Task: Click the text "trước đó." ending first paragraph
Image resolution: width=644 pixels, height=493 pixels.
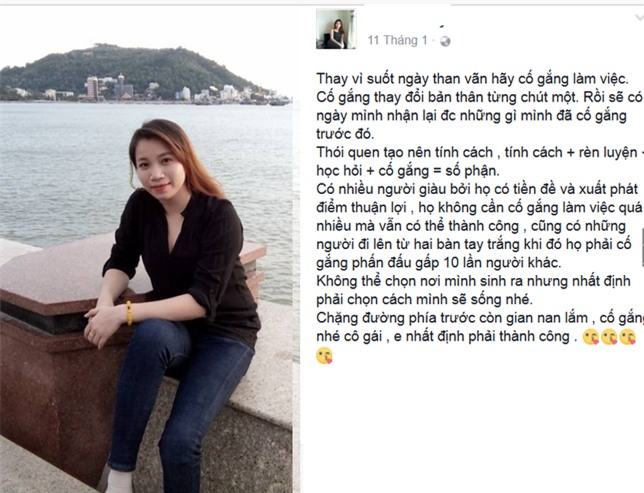Action: coord(345,134)
